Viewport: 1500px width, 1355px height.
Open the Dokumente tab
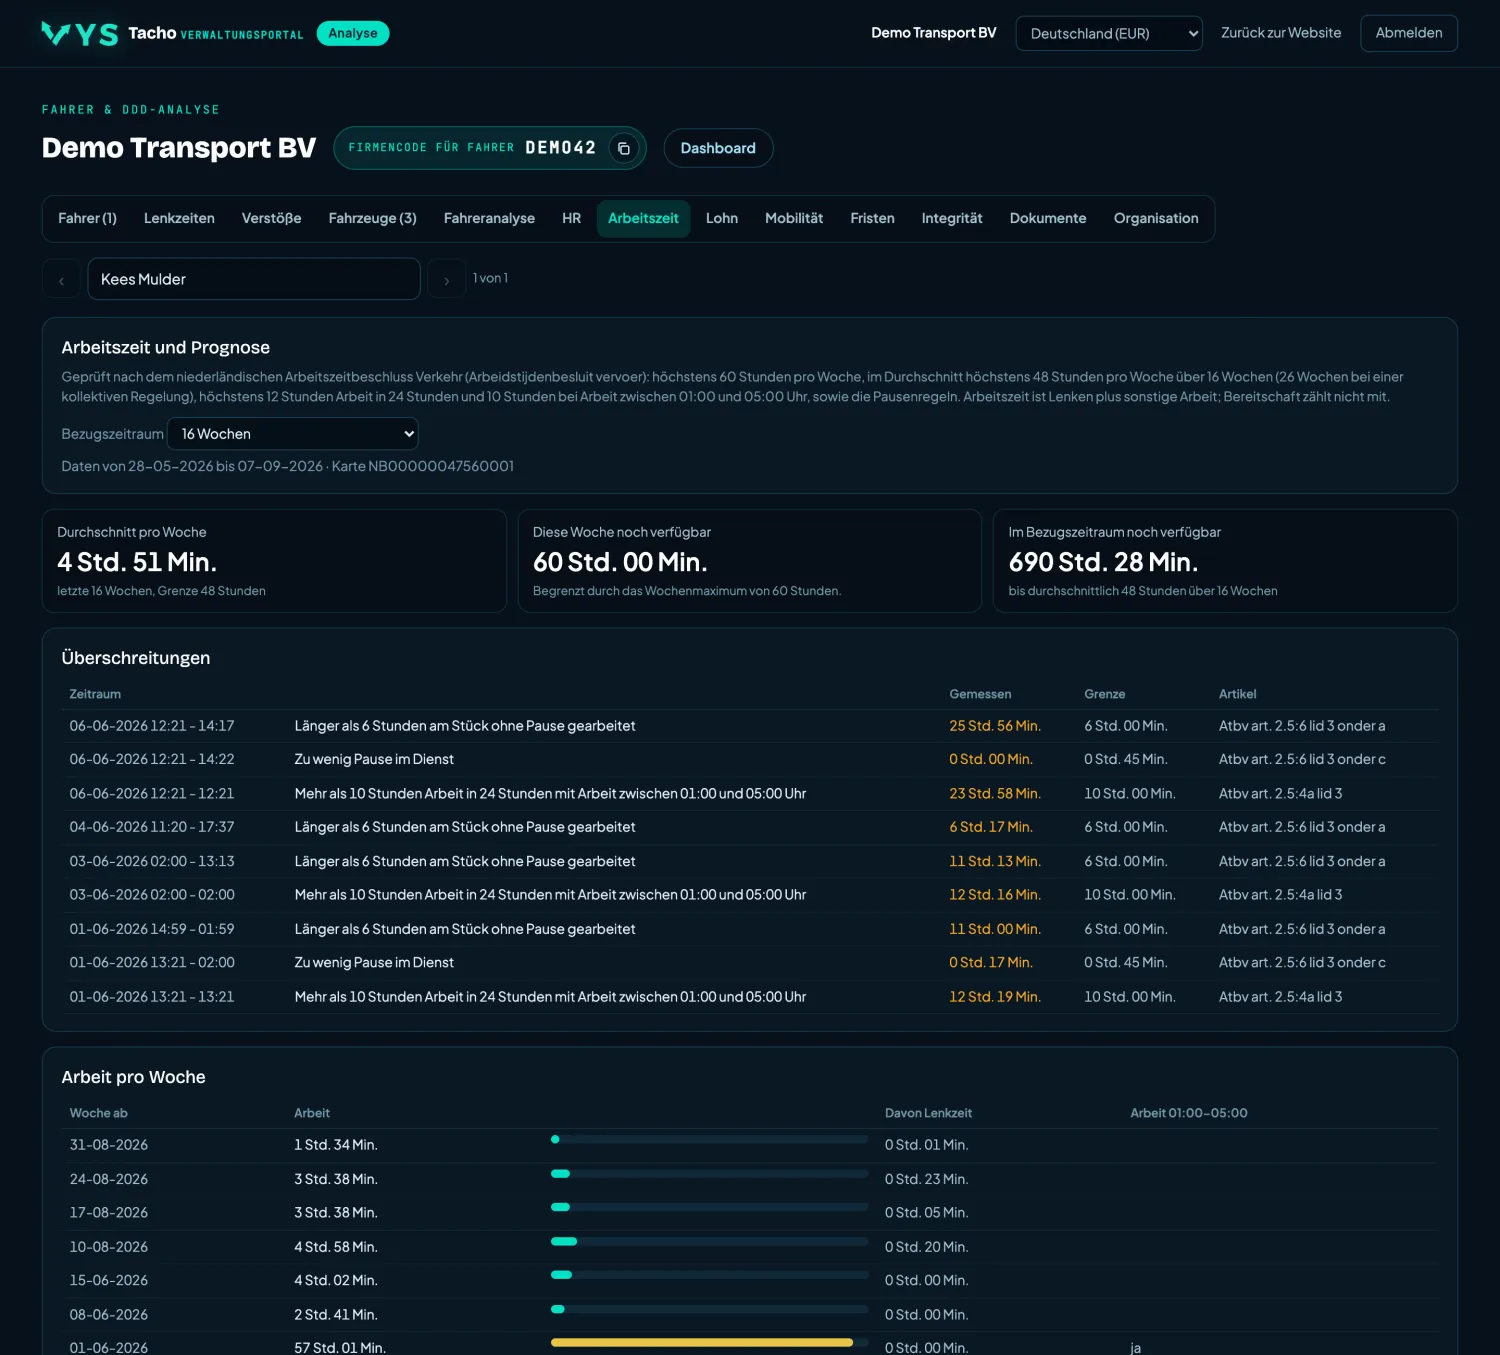coord(1048,218)
